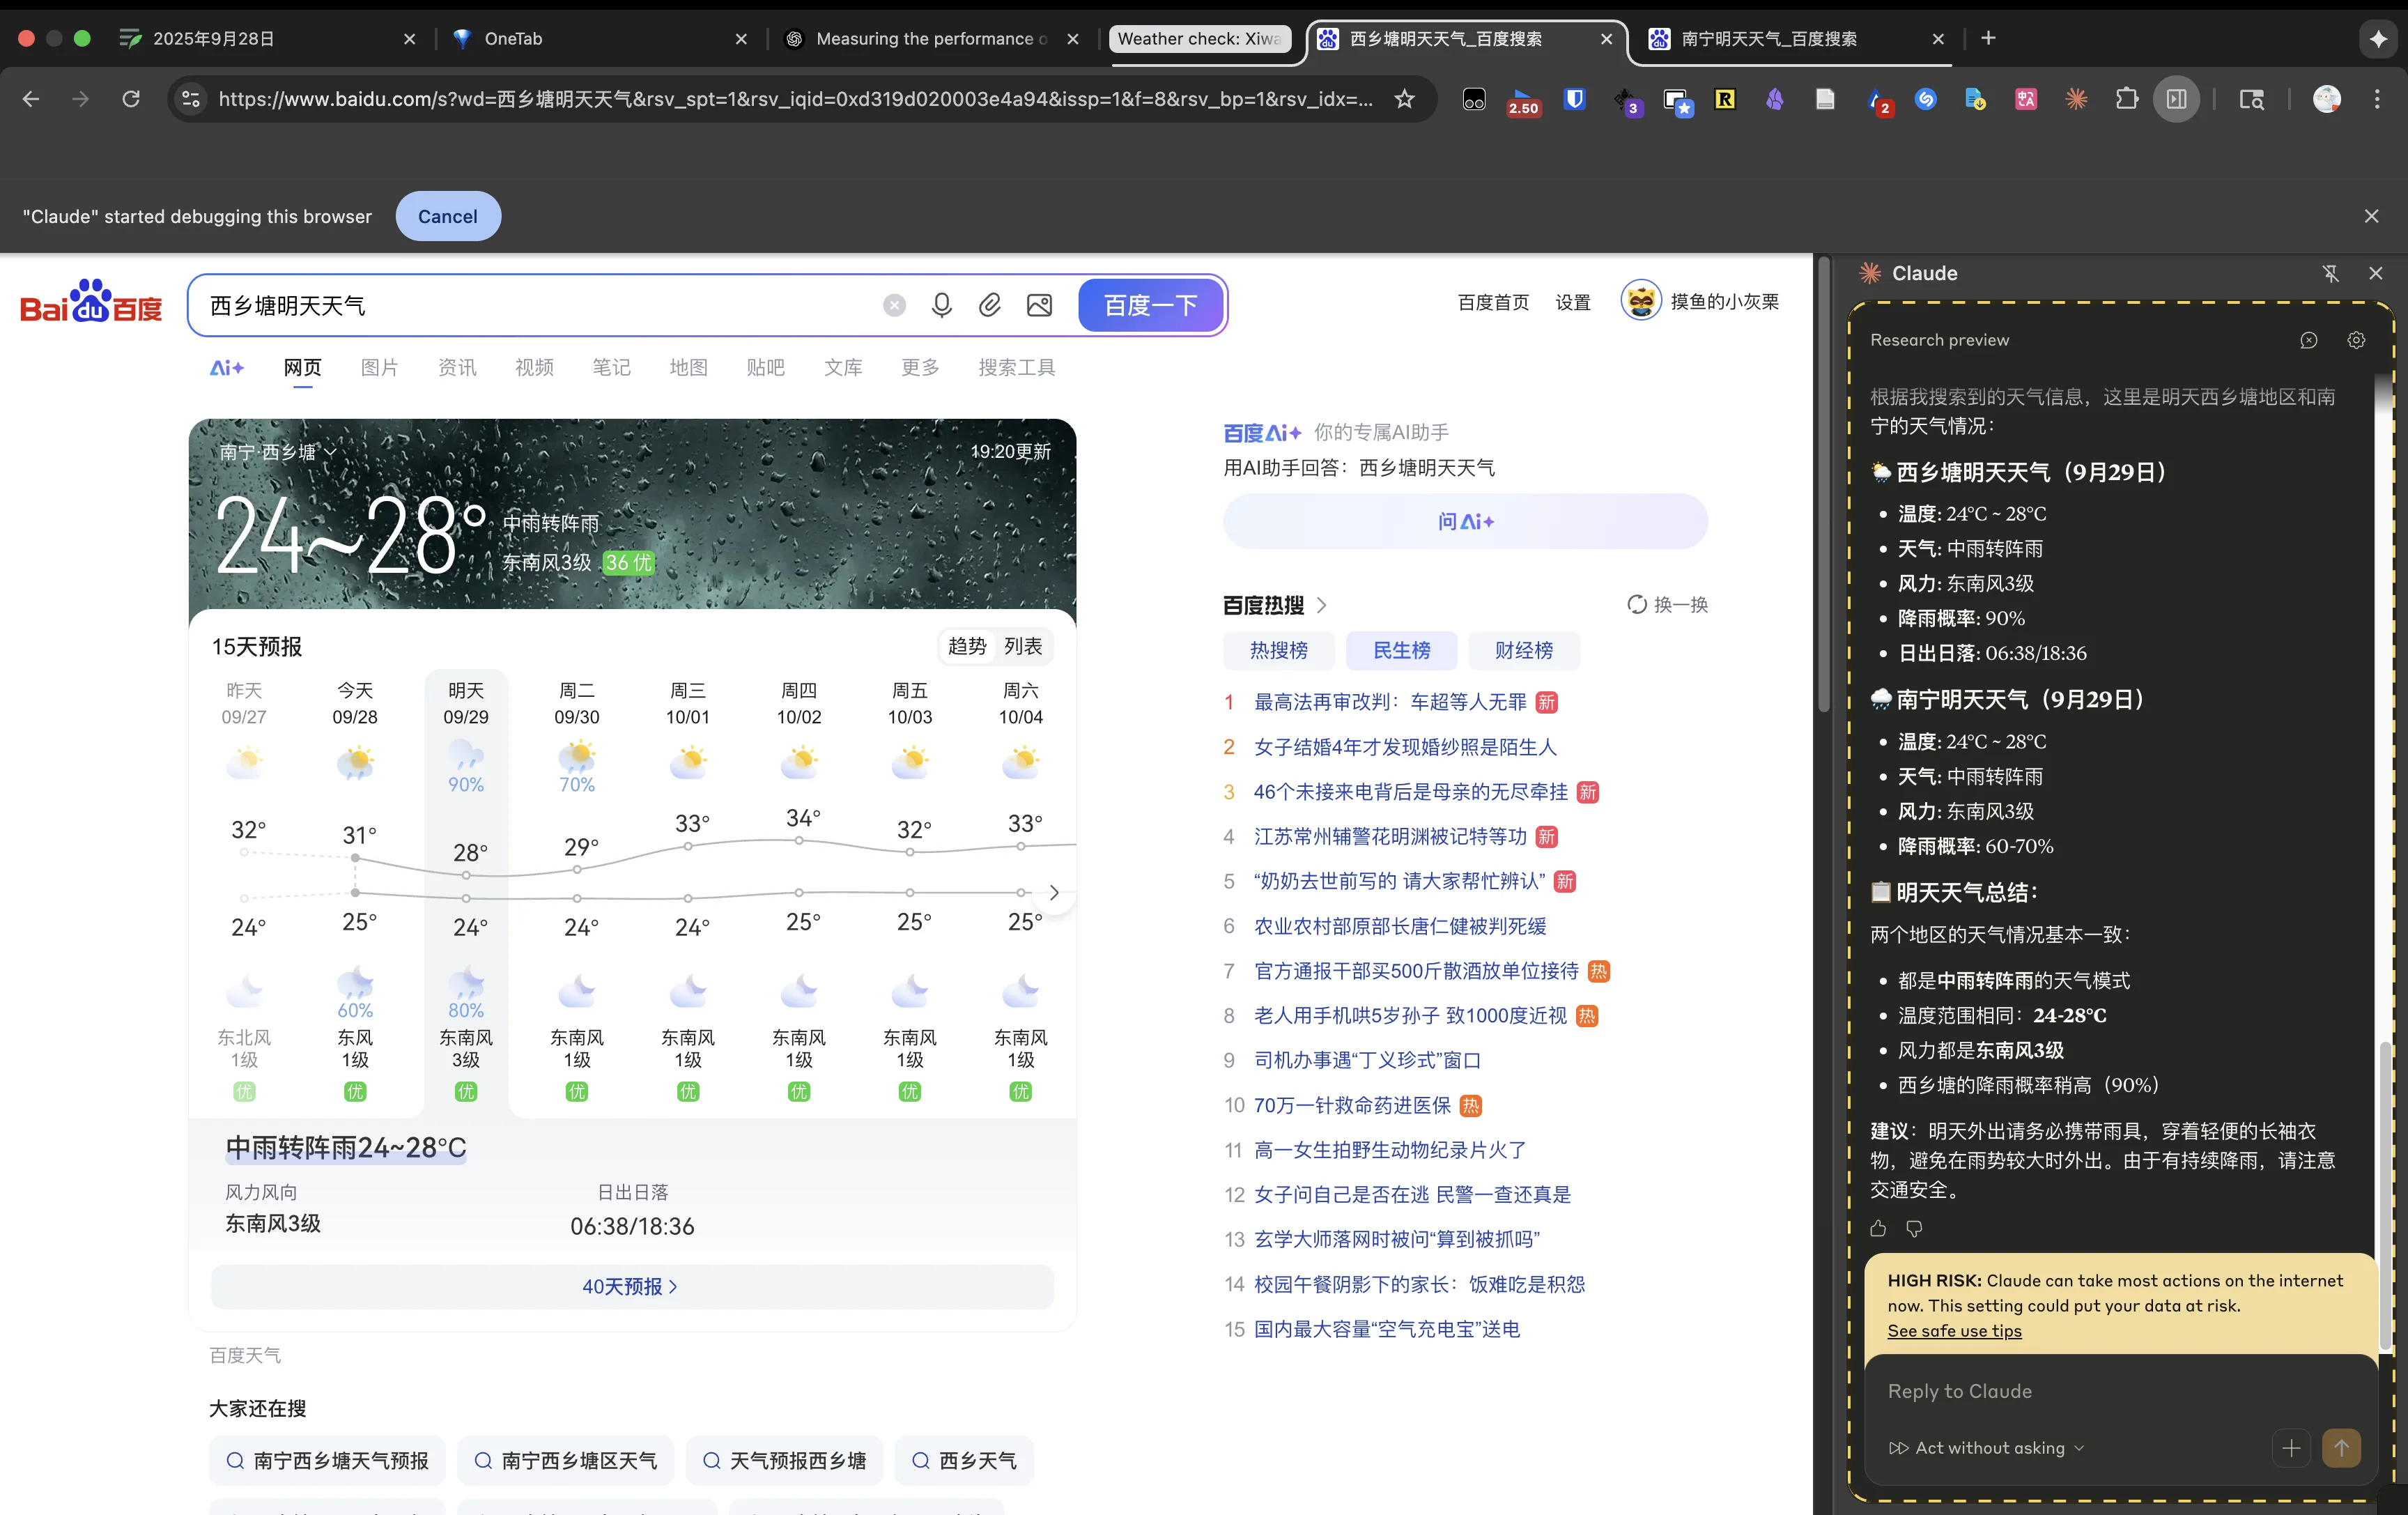2408x1515 pixels.
Task: Click the microphone voice search icon
Action: pyautogui.click(x=941, y=305)
